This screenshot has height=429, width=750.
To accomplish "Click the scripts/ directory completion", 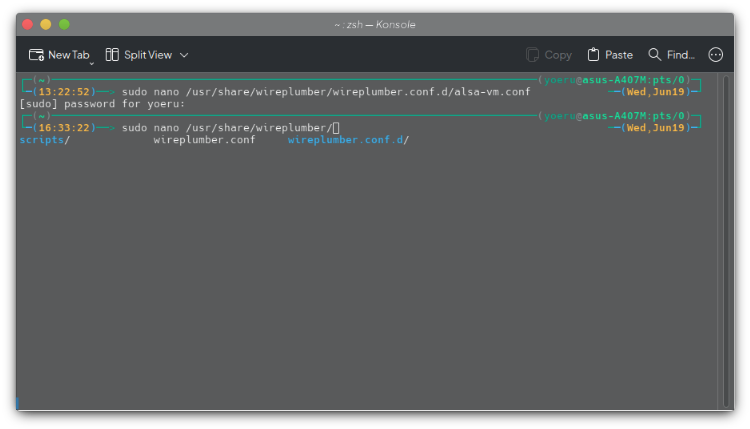I will click(x=45, y=140).
